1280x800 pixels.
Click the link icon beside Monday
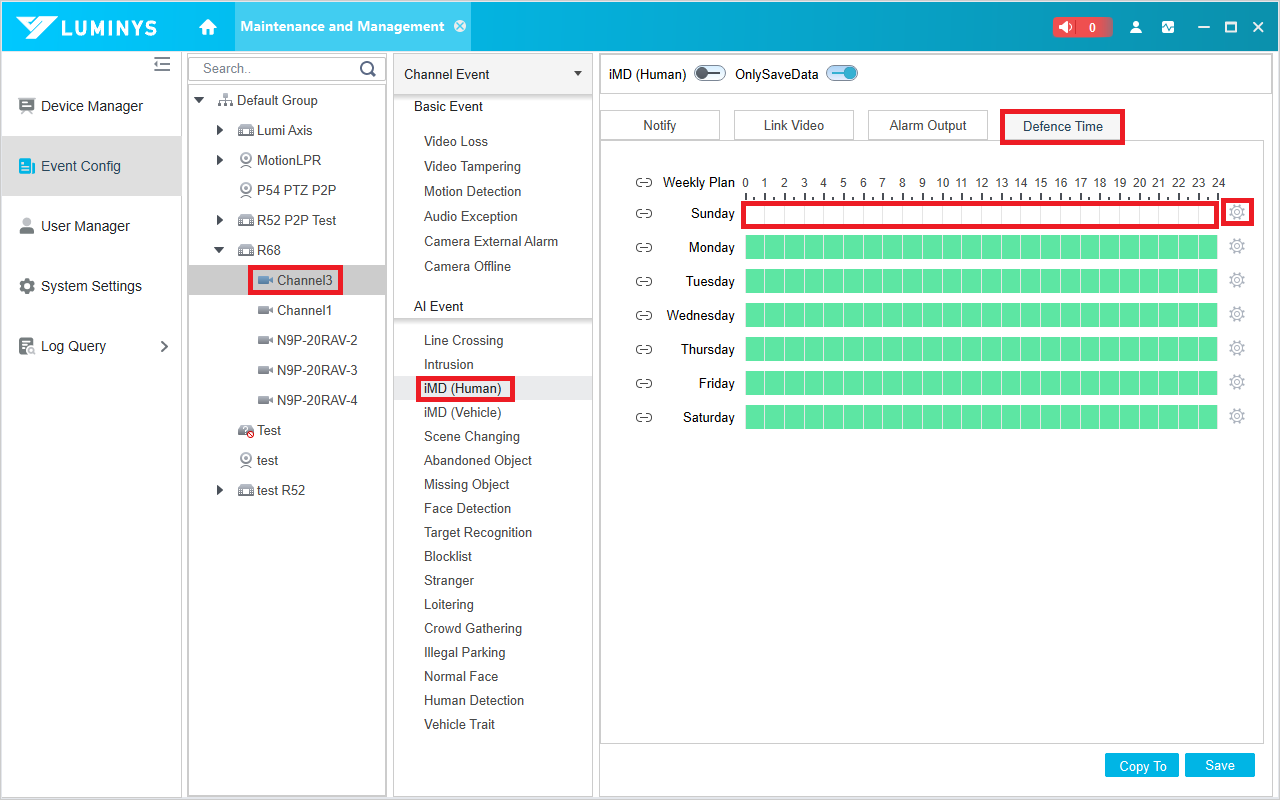(x=644, y=248)
